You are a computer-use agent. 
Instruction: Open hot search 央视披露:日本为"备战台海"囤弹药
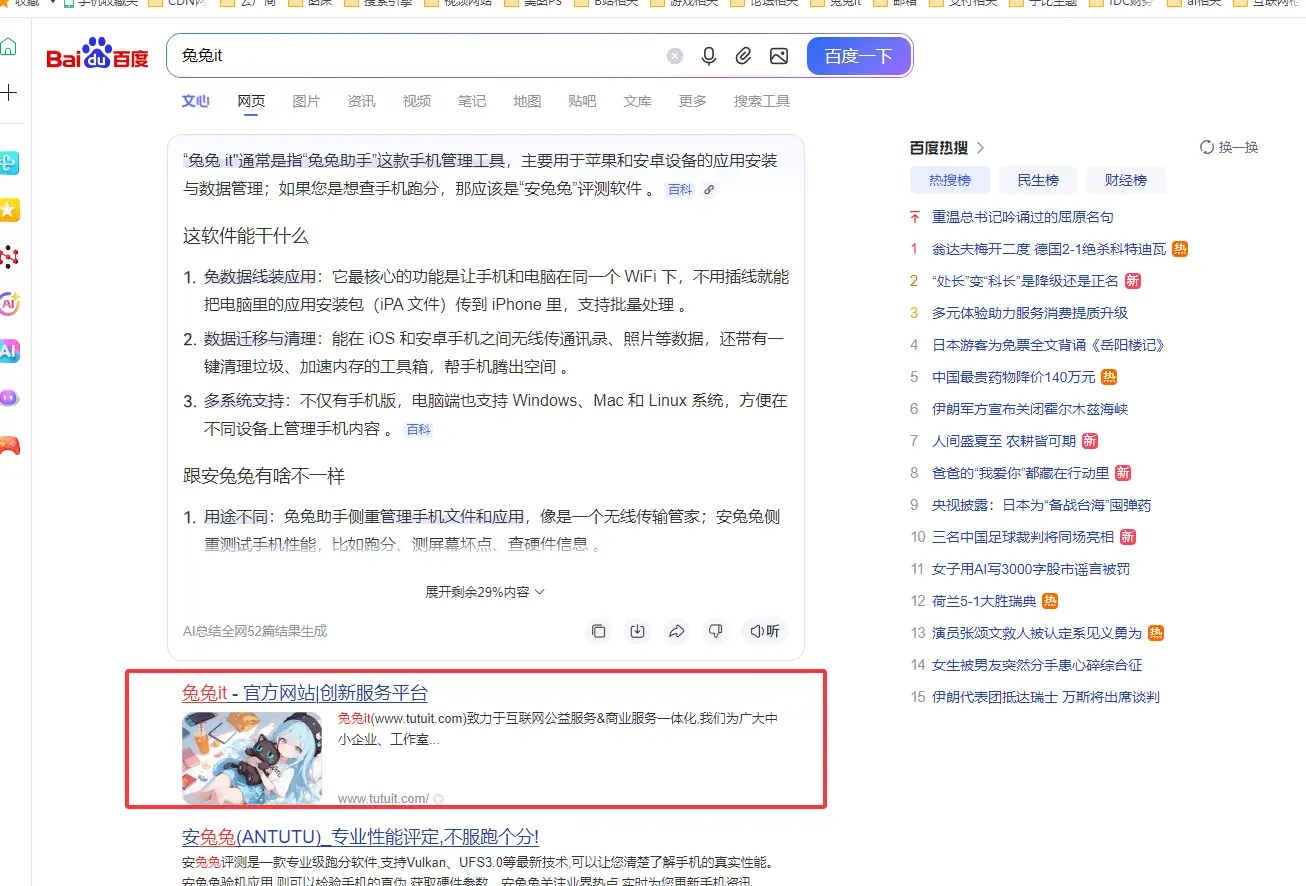coord(1041,505)
